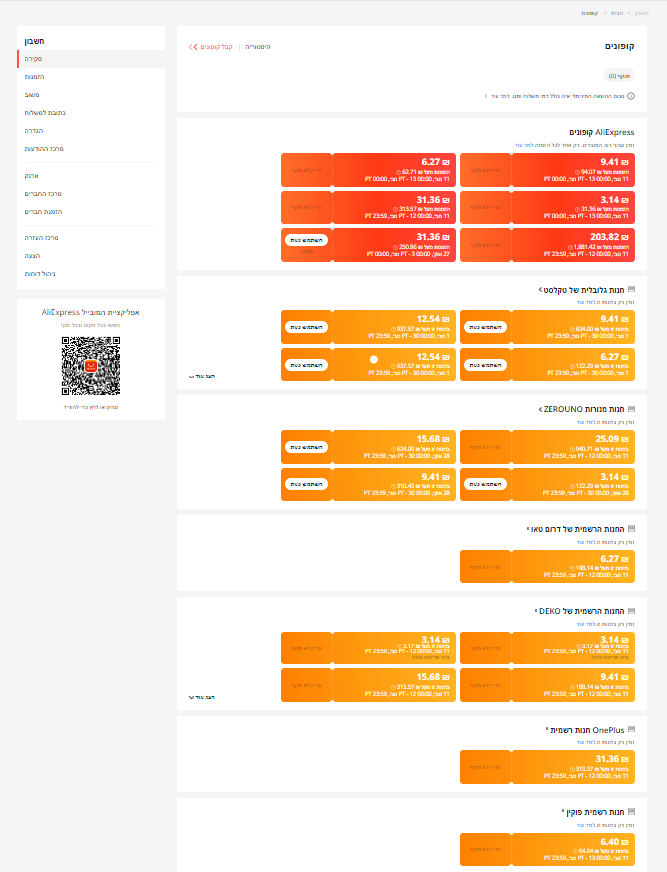Open the חנות רשמית OnePlus store title
The image size is (667, 872).
[x=585, y=730]
